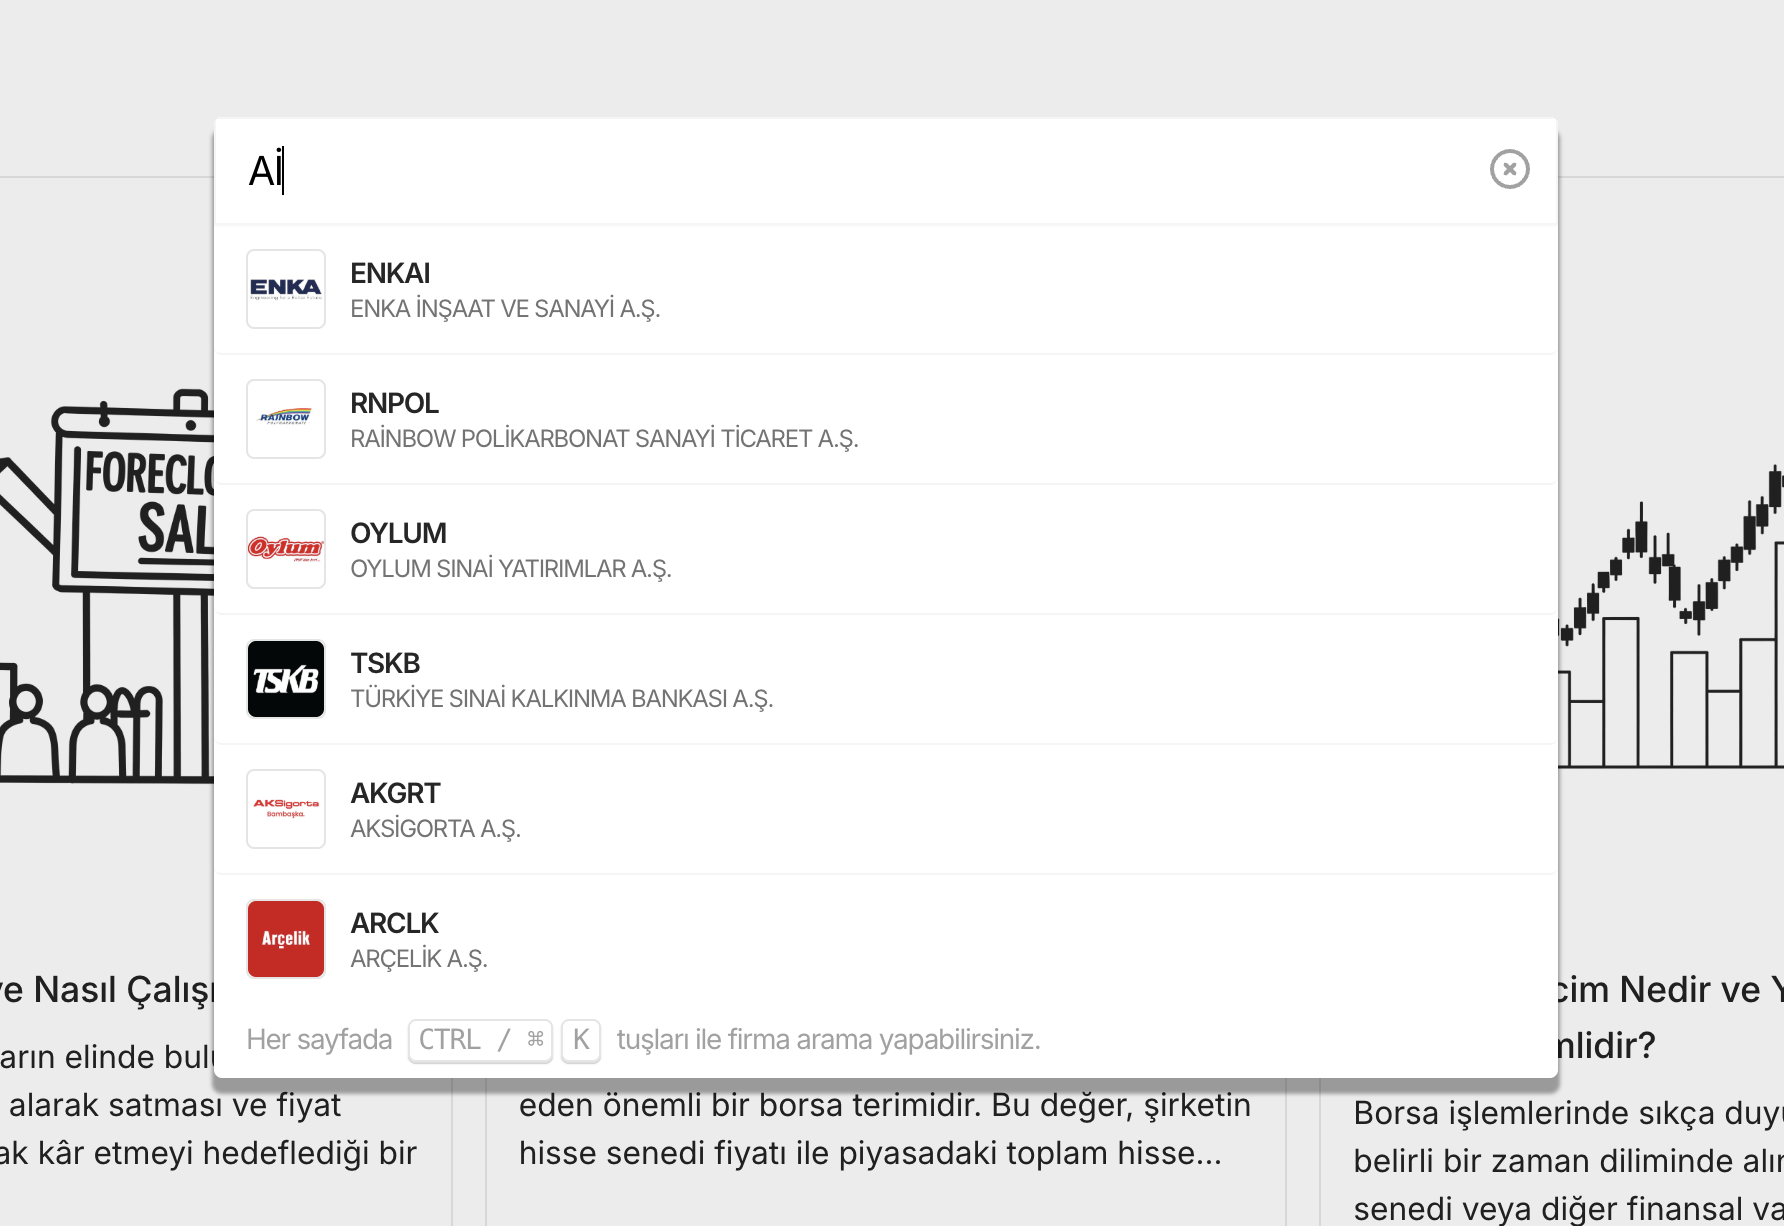
Task: Click the Aksigorta logo icon
Action: [286, 809]
